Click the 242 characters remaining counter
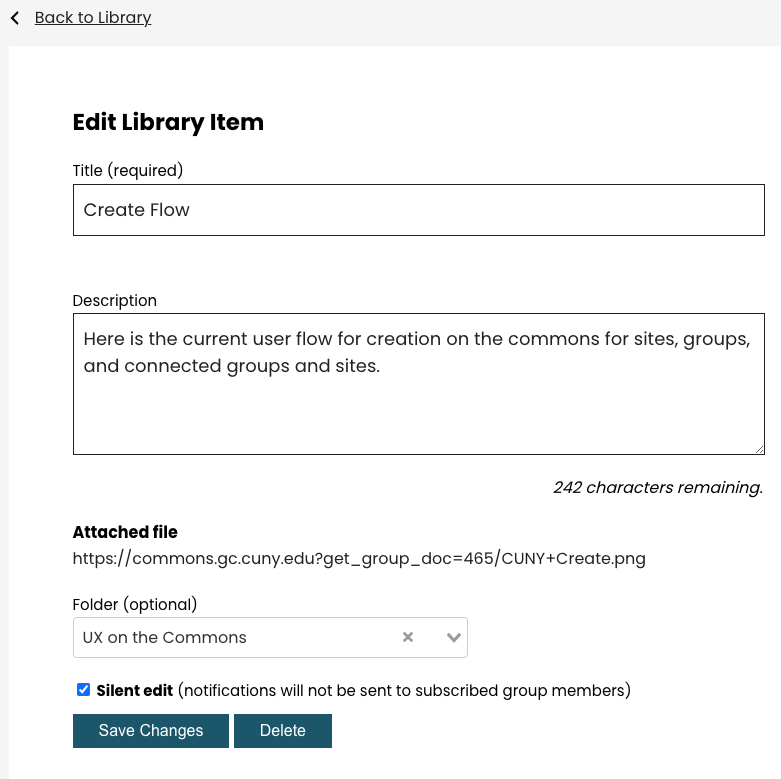This screenshot has height=779, width=781. 657,488
